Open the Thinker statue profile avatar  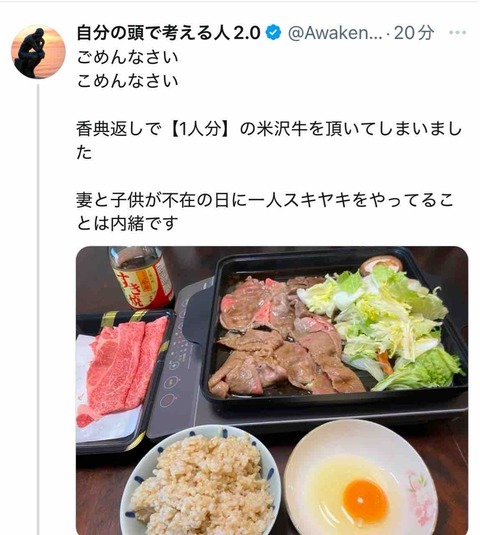(x=38, y=52)
